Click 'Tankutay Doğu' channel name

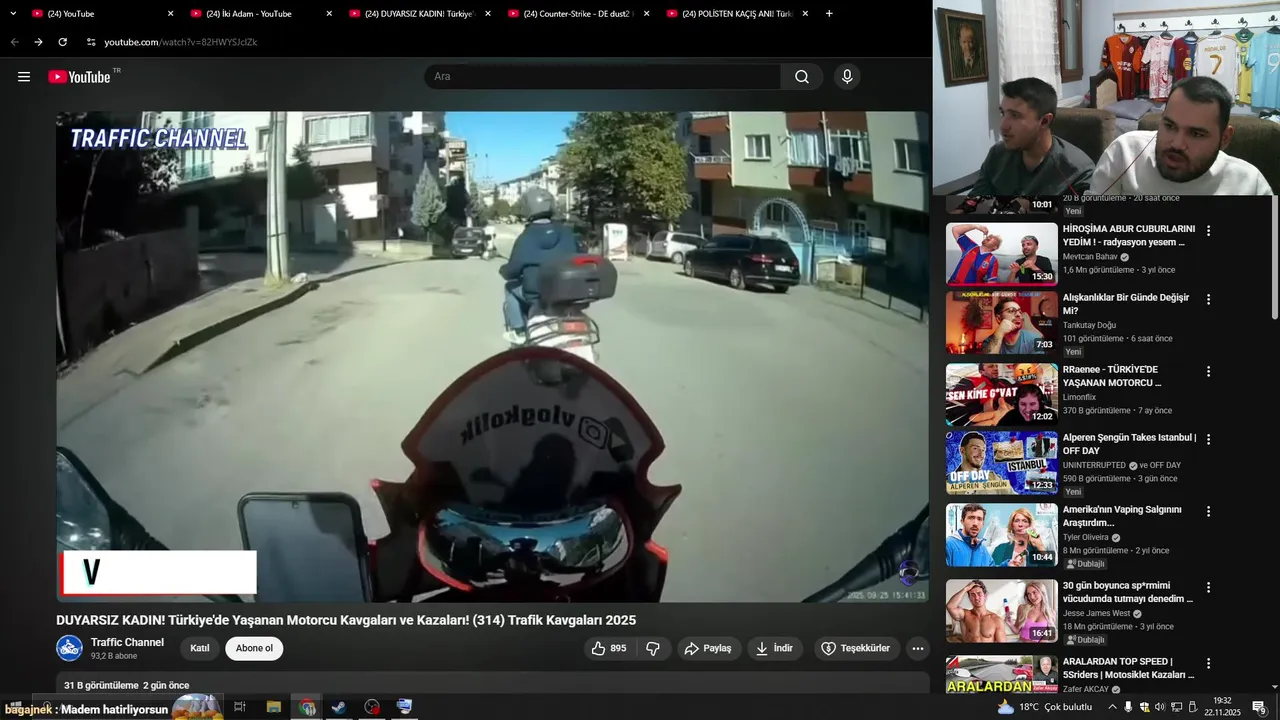click(1089, 325)
